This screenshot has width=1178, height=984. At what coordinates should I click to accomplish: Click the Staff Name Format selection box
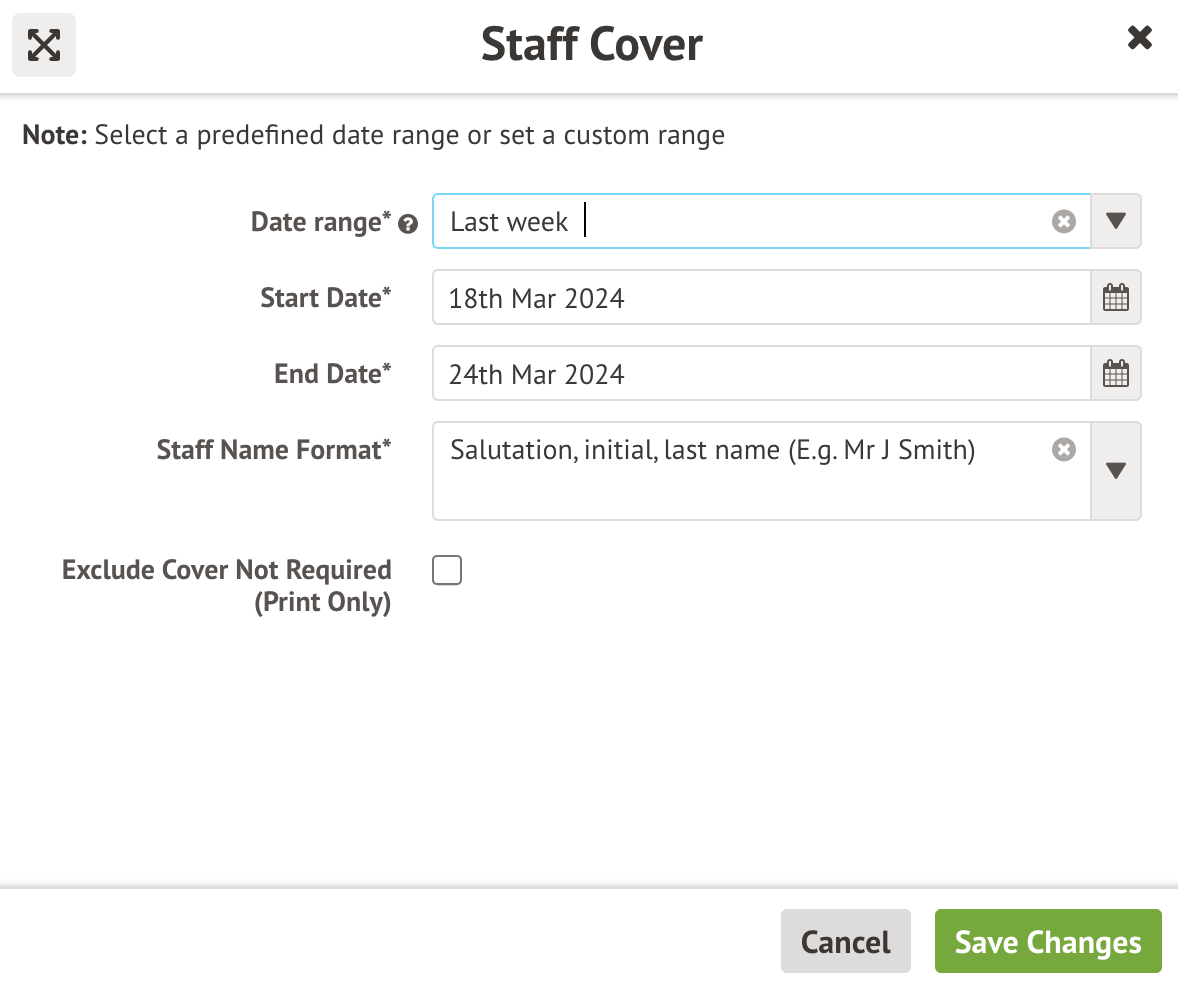[740, 471]
